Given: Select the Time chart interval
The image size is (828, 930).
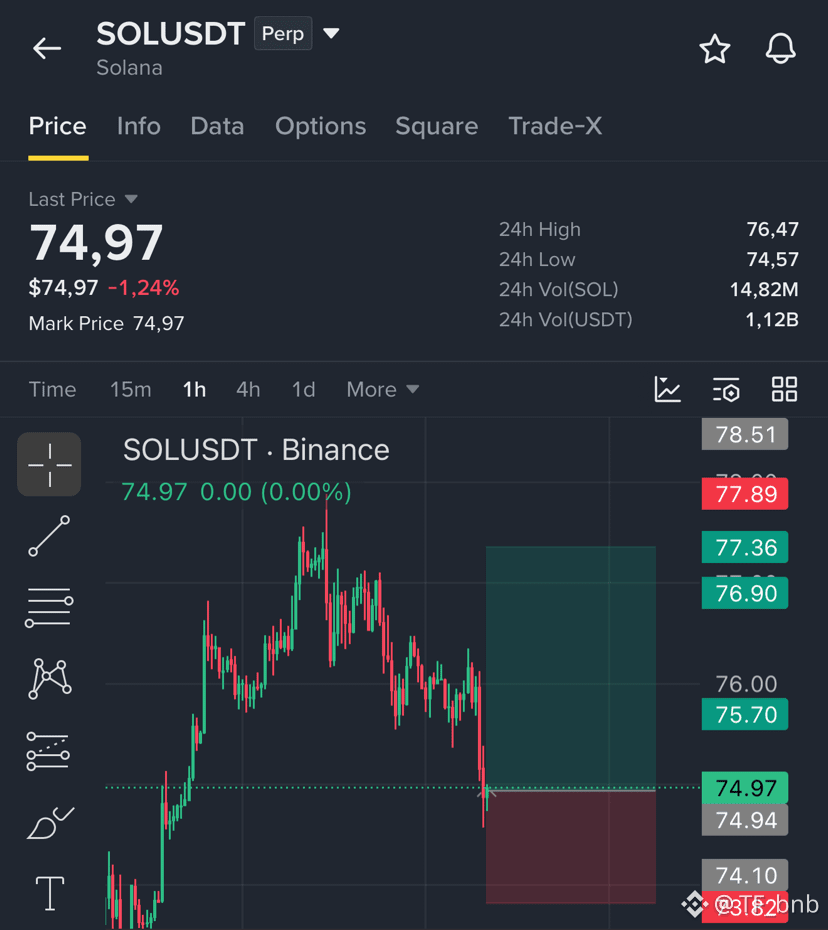Looking at the screenshot, I should pyautogui.click(x=52, y=390).
